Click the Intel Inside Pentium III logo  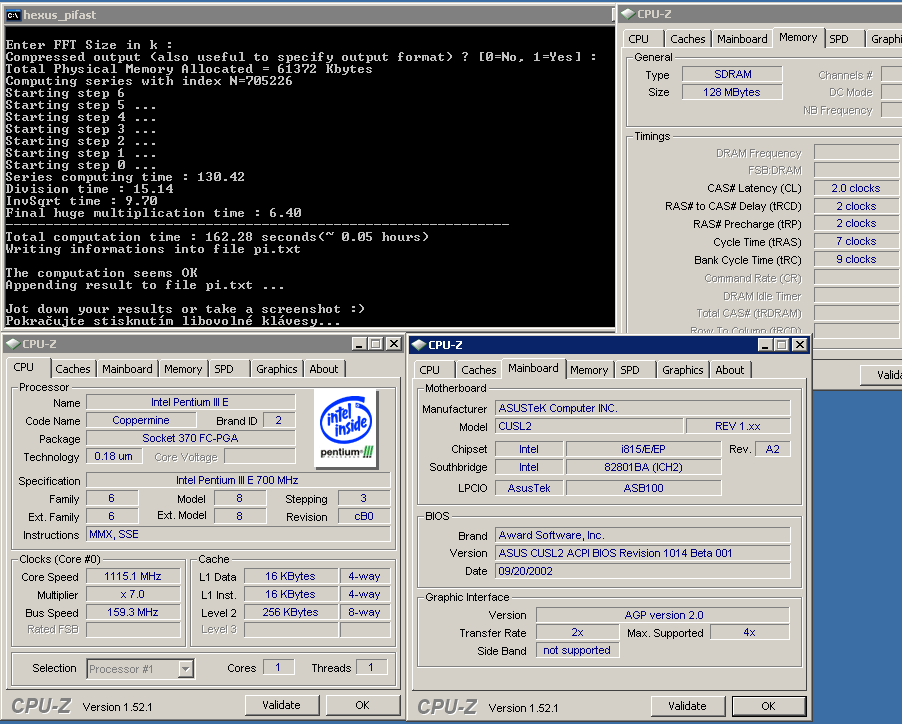(346, 425)
